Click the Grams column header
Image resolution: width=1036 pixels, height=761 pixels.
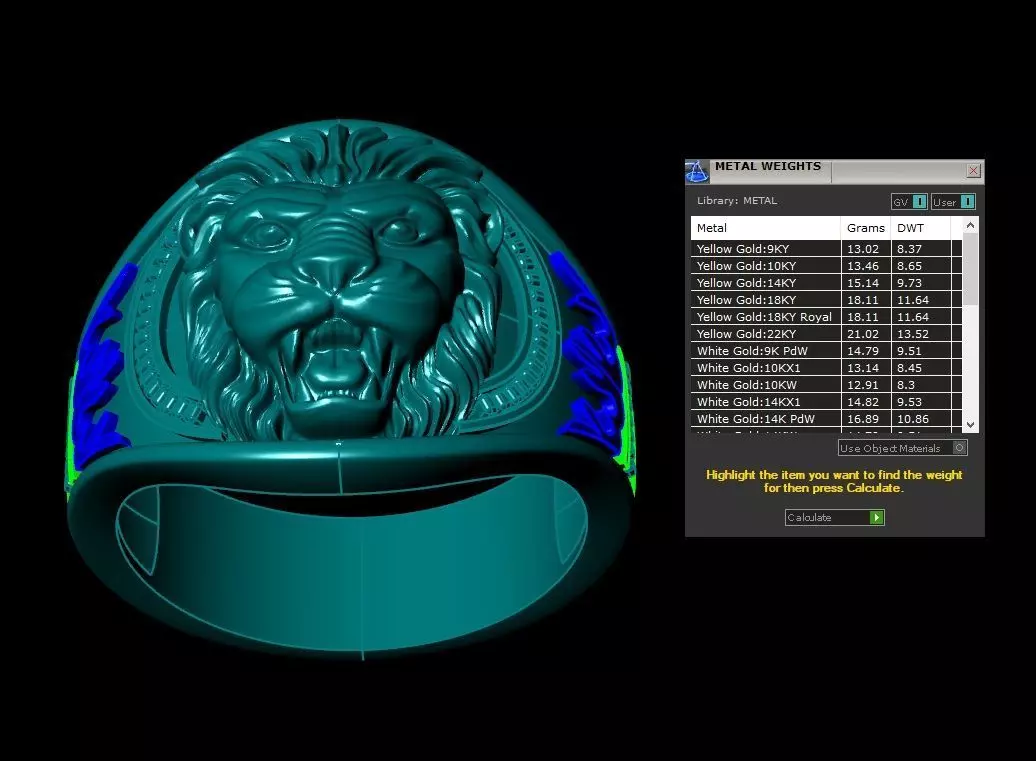click(x=866, y=228)
